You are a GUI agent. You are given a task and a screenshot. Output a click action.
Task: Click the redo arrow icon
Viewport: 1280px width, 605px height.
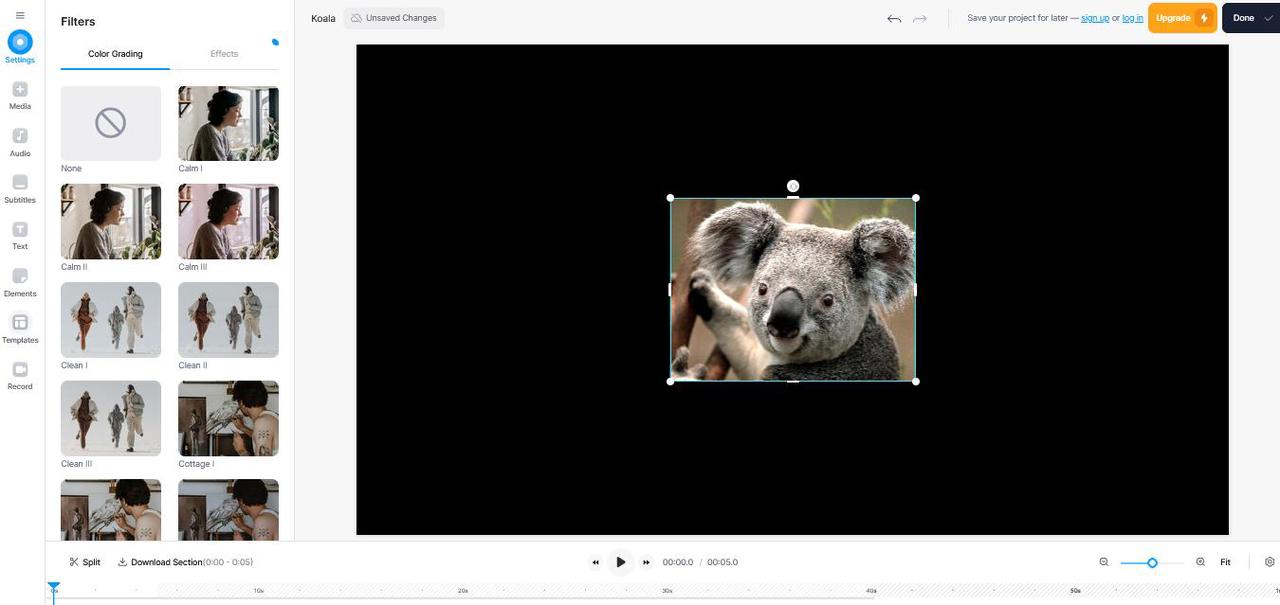point(920,18)
